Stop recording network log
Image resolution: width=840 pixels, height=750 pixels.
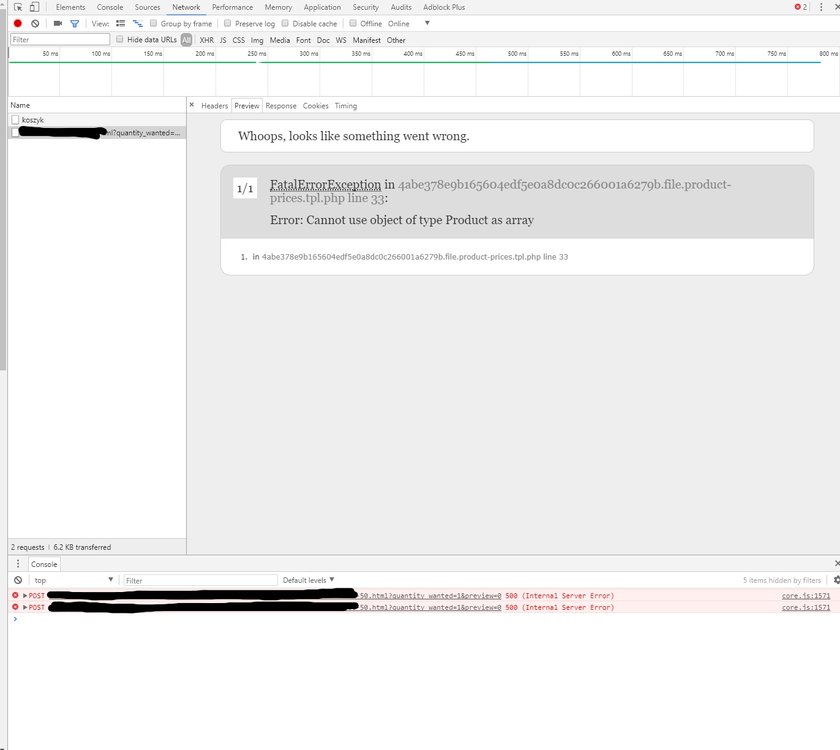pos(18,24)
